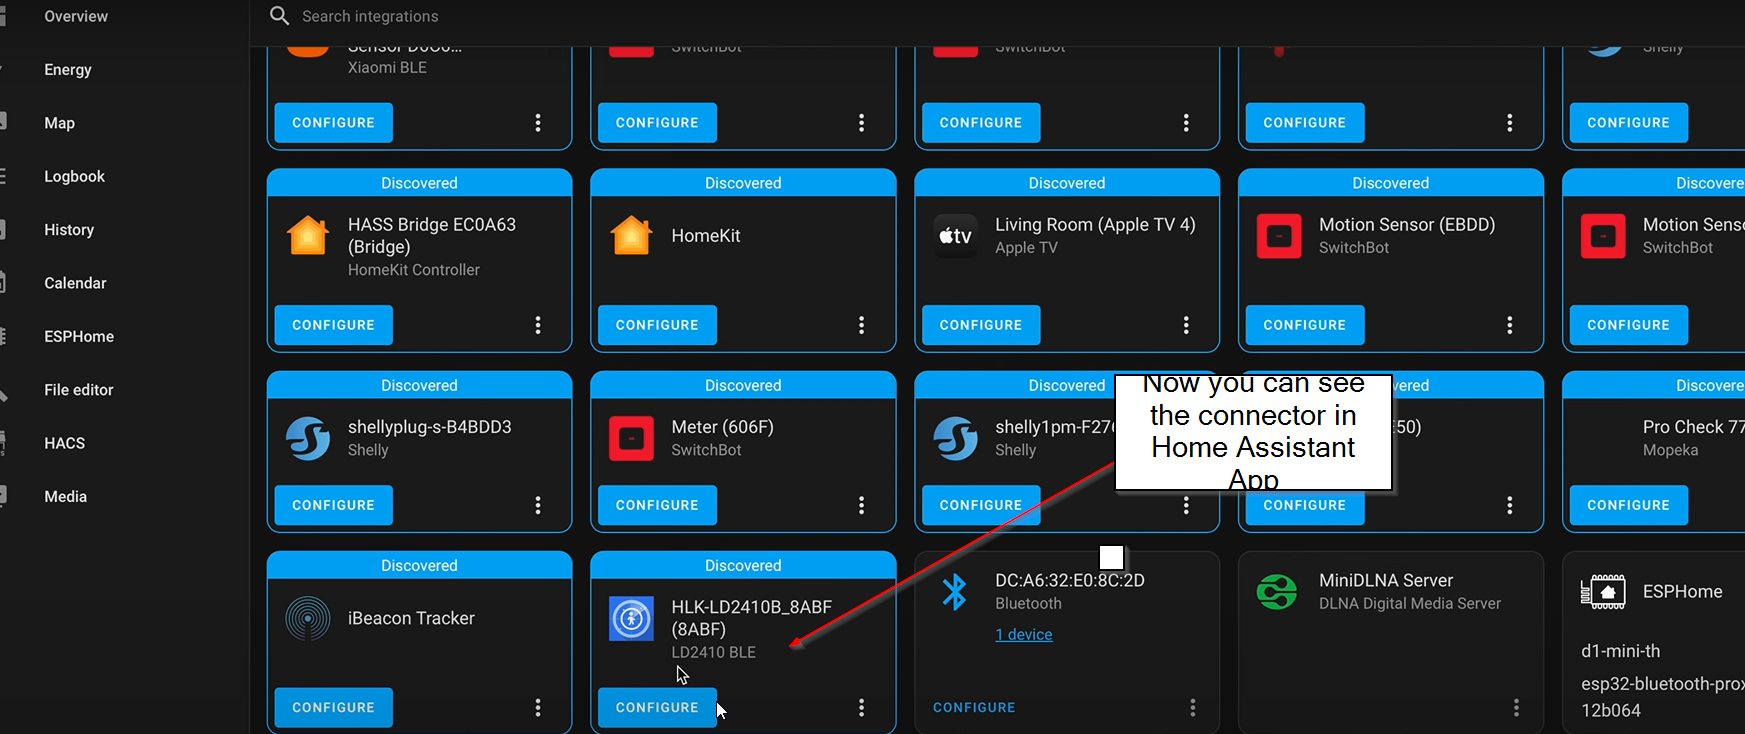This screenshot has width=1745, height=734.
Task: Configure shelly1pm discovered device
Action: [x=981, y=505]
